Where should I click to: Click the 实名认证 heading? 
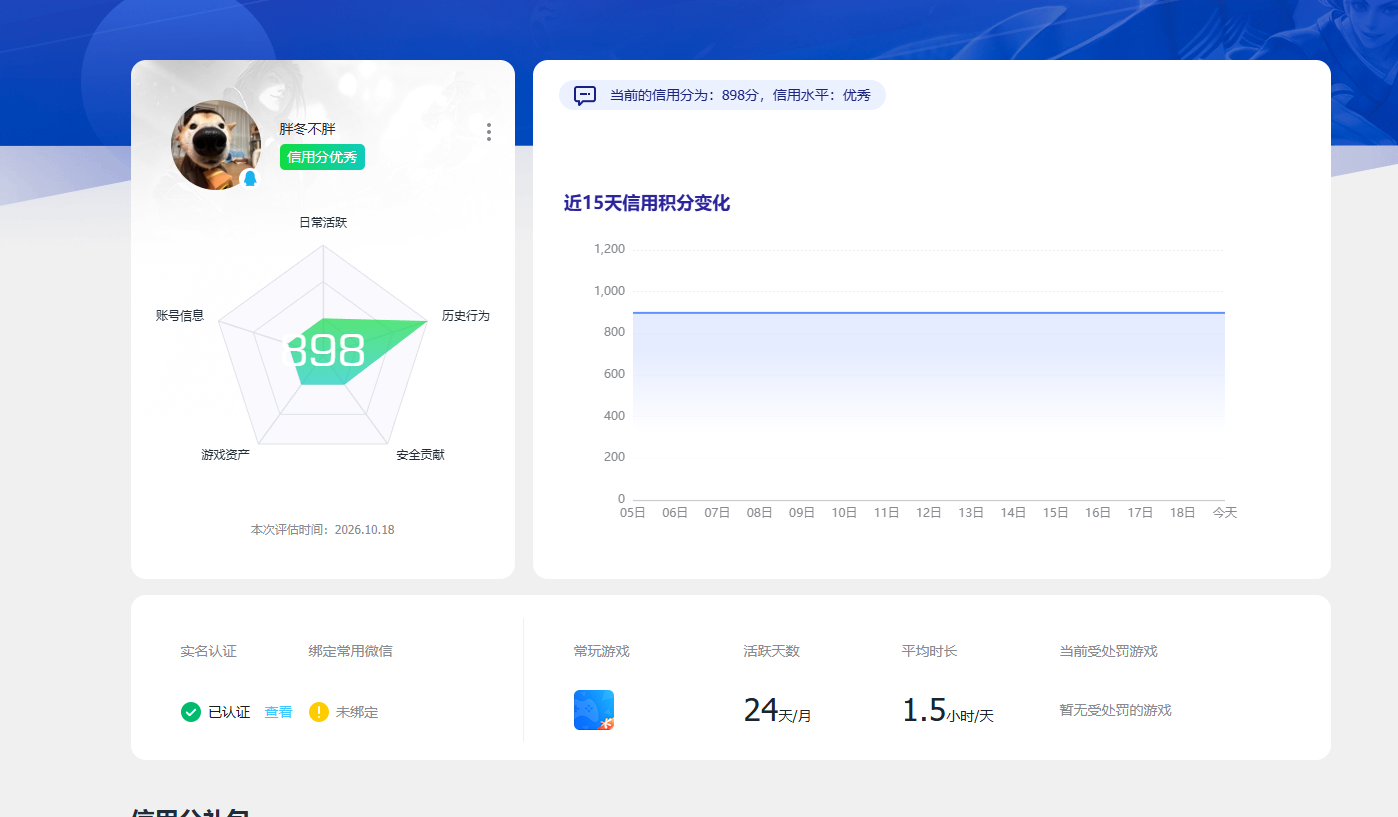pos(209,651)
